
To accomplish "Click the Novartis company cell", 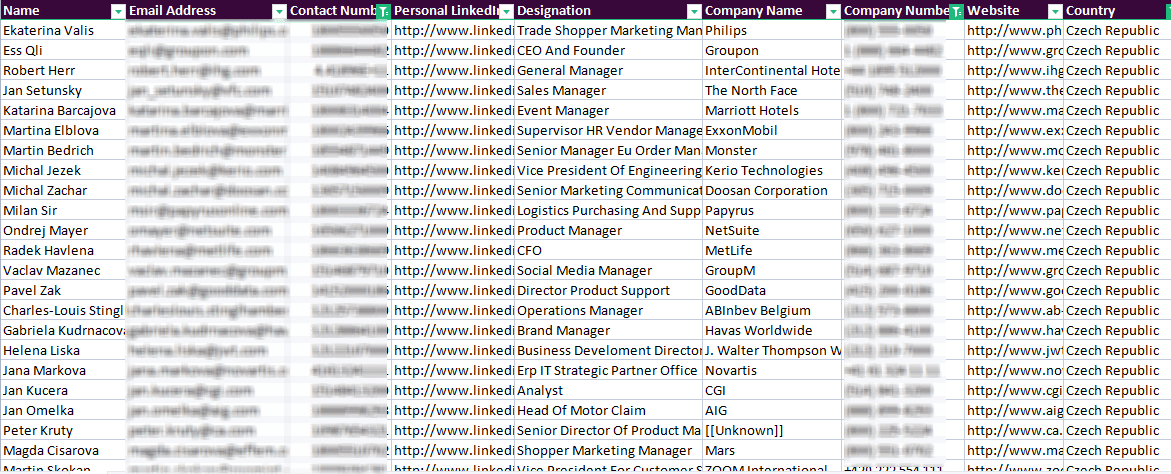I will 772,370.
